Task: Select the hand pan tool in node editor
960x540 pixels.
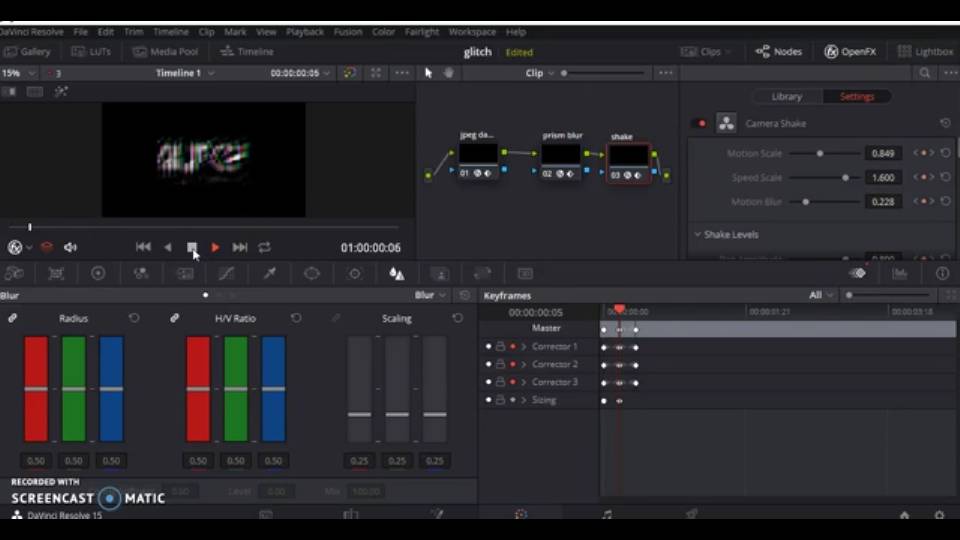Action: (449, 73)
